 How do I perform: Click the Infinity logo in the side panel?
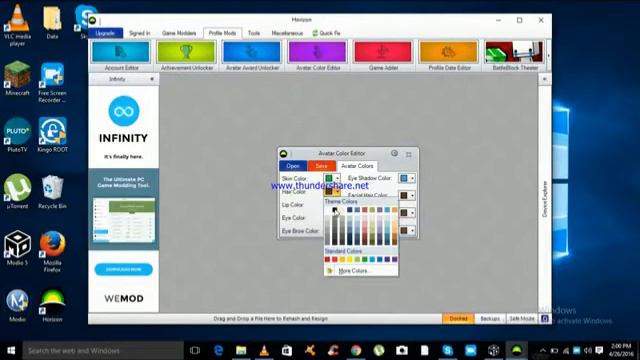tap(124, 111)
